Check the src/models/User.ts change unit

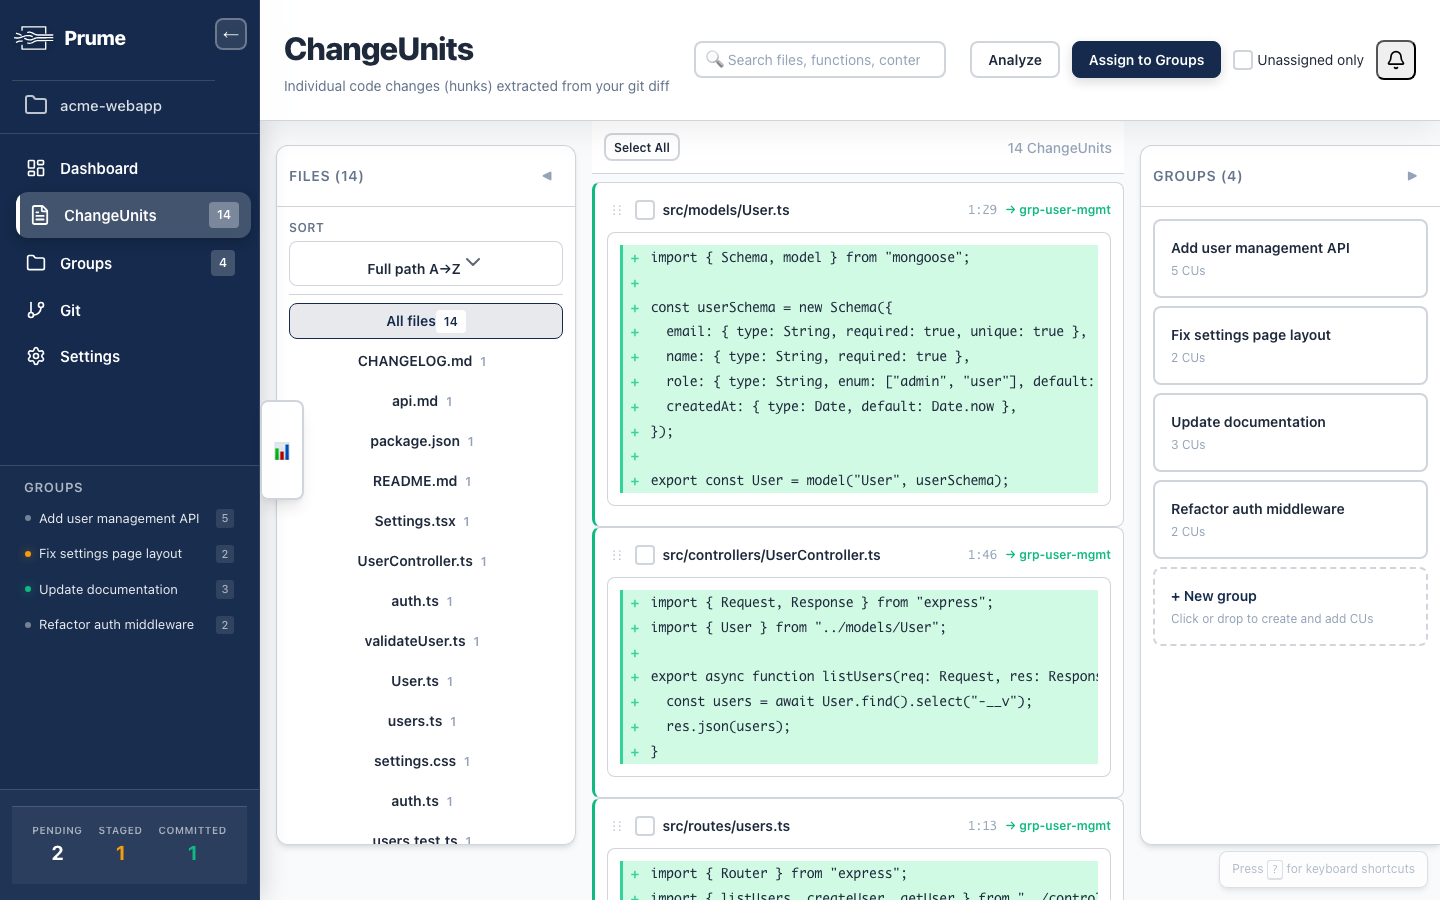point(645,210)
